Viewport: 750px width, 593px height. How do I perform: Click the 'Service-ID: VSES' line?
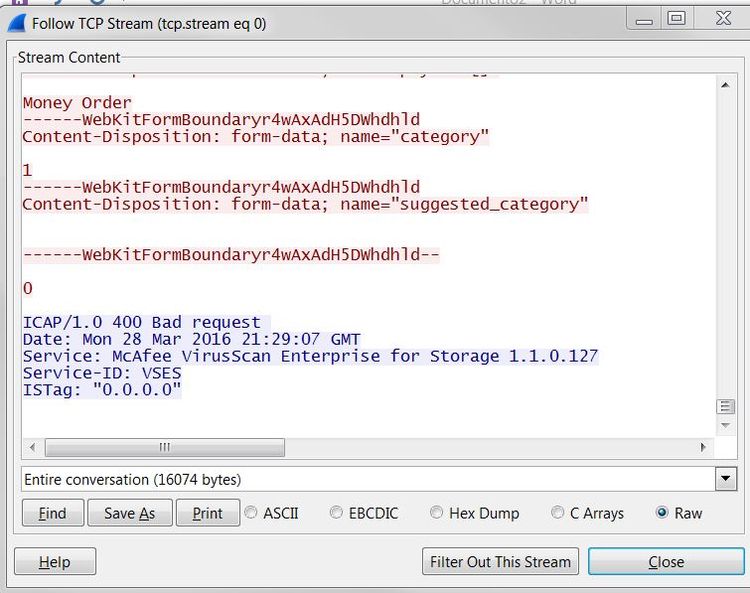(x=102, y=373)
